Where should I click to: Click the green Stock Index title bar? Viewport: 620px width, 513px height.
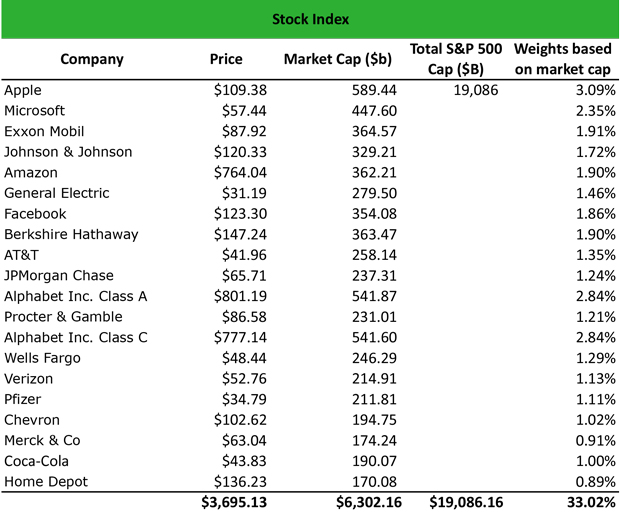click(310, 19)
